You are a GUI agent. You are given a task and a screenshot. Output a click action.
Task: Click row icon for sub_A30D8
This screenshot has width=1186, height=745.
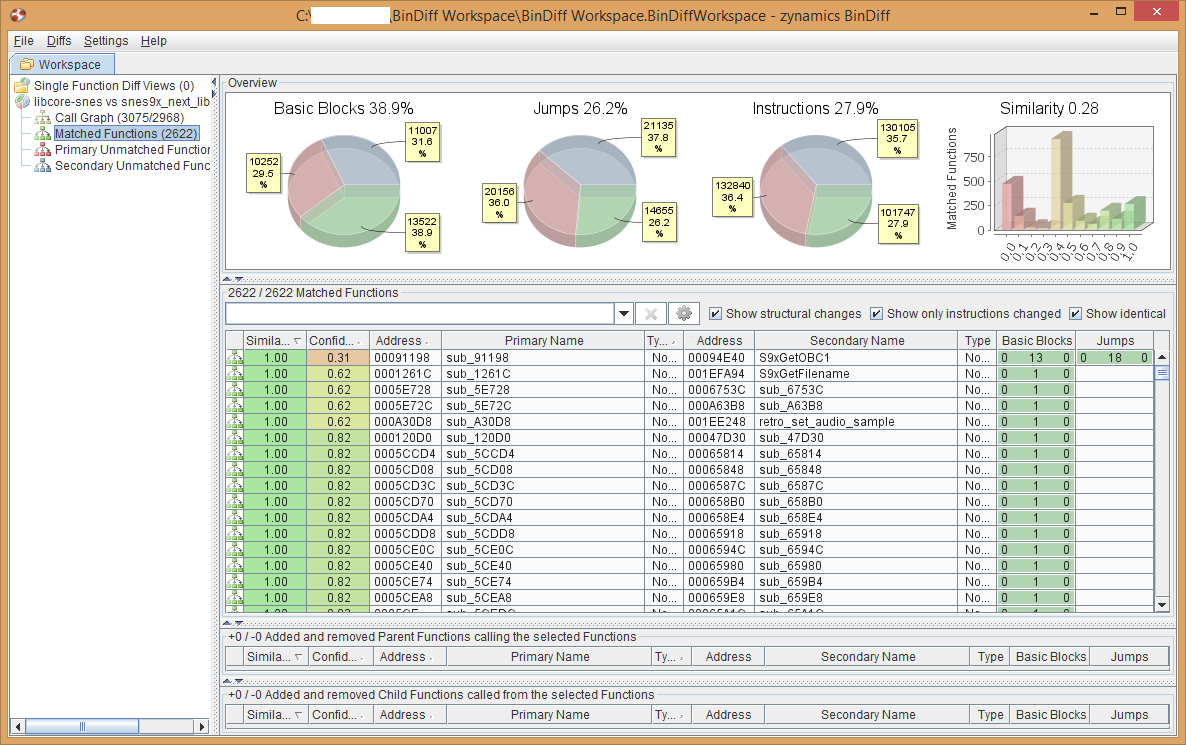(234, 421)
